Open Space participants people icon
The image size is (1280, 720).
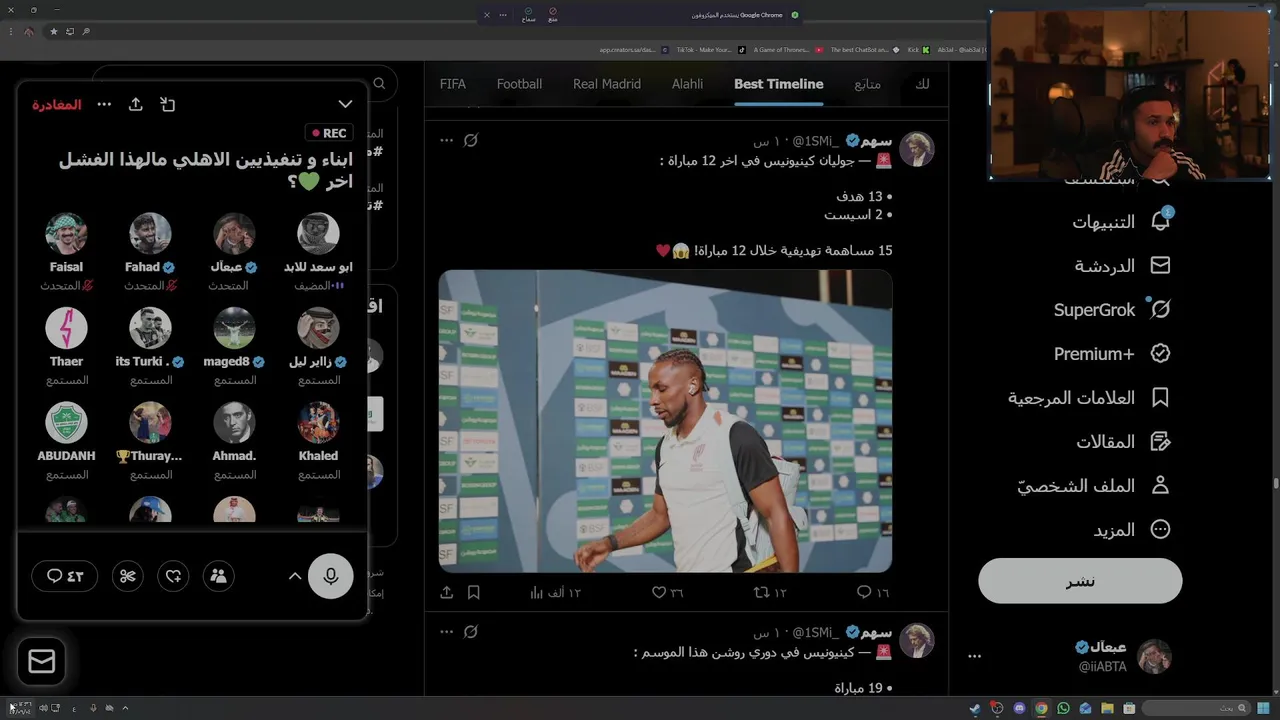[219, 576]
